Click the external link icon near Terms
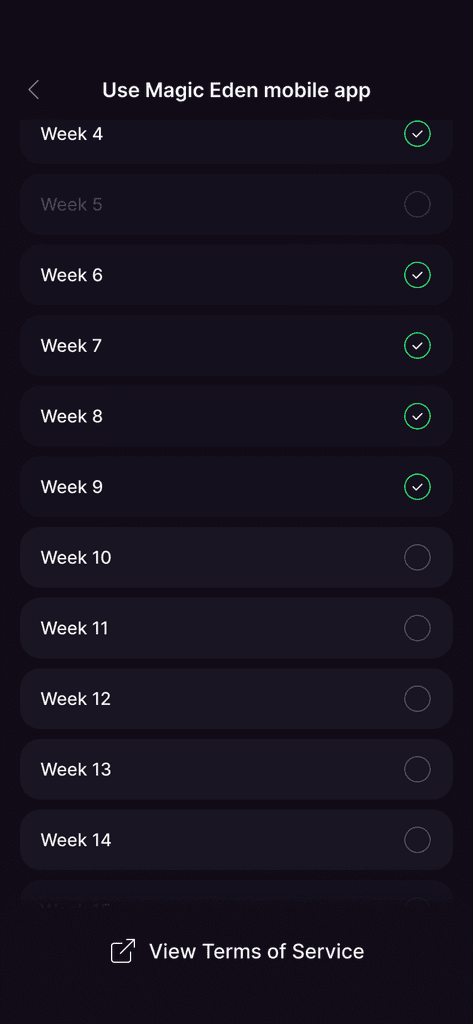 (123, 951)
